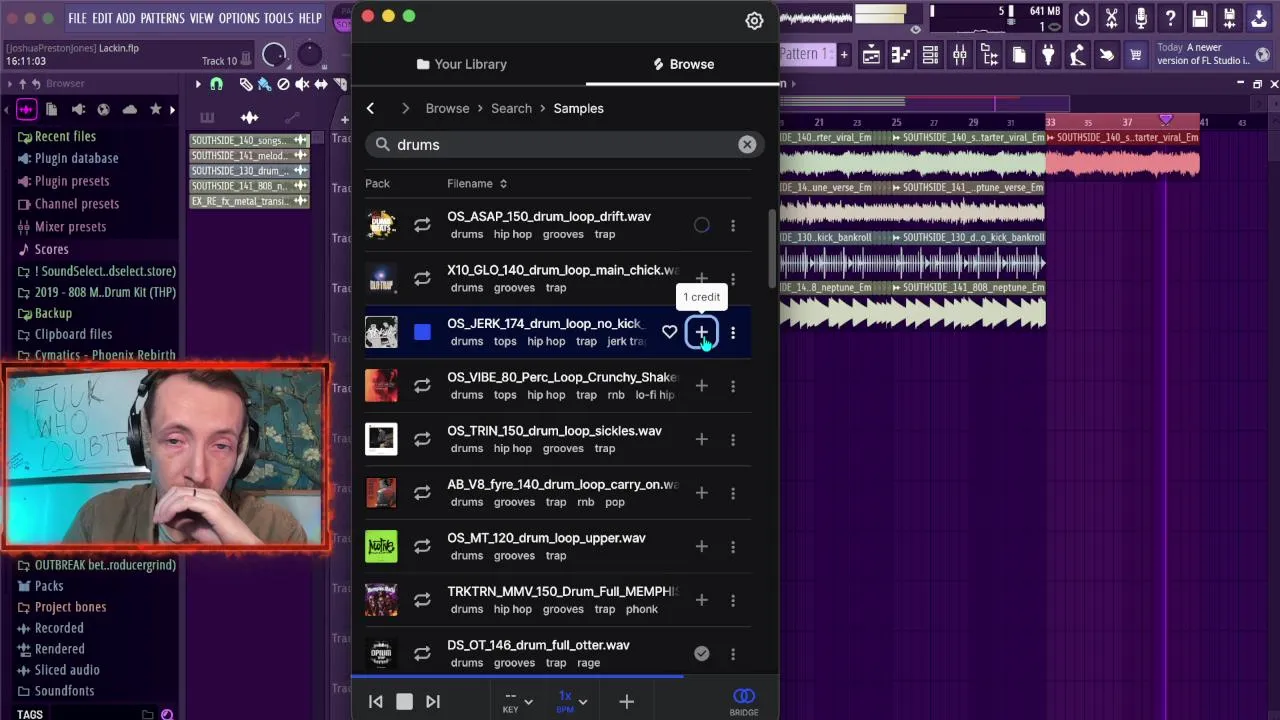The width and height of the screenshot is (1280, 720).
Task: Open the Splice Bridge panel
Action: (744, 700)
